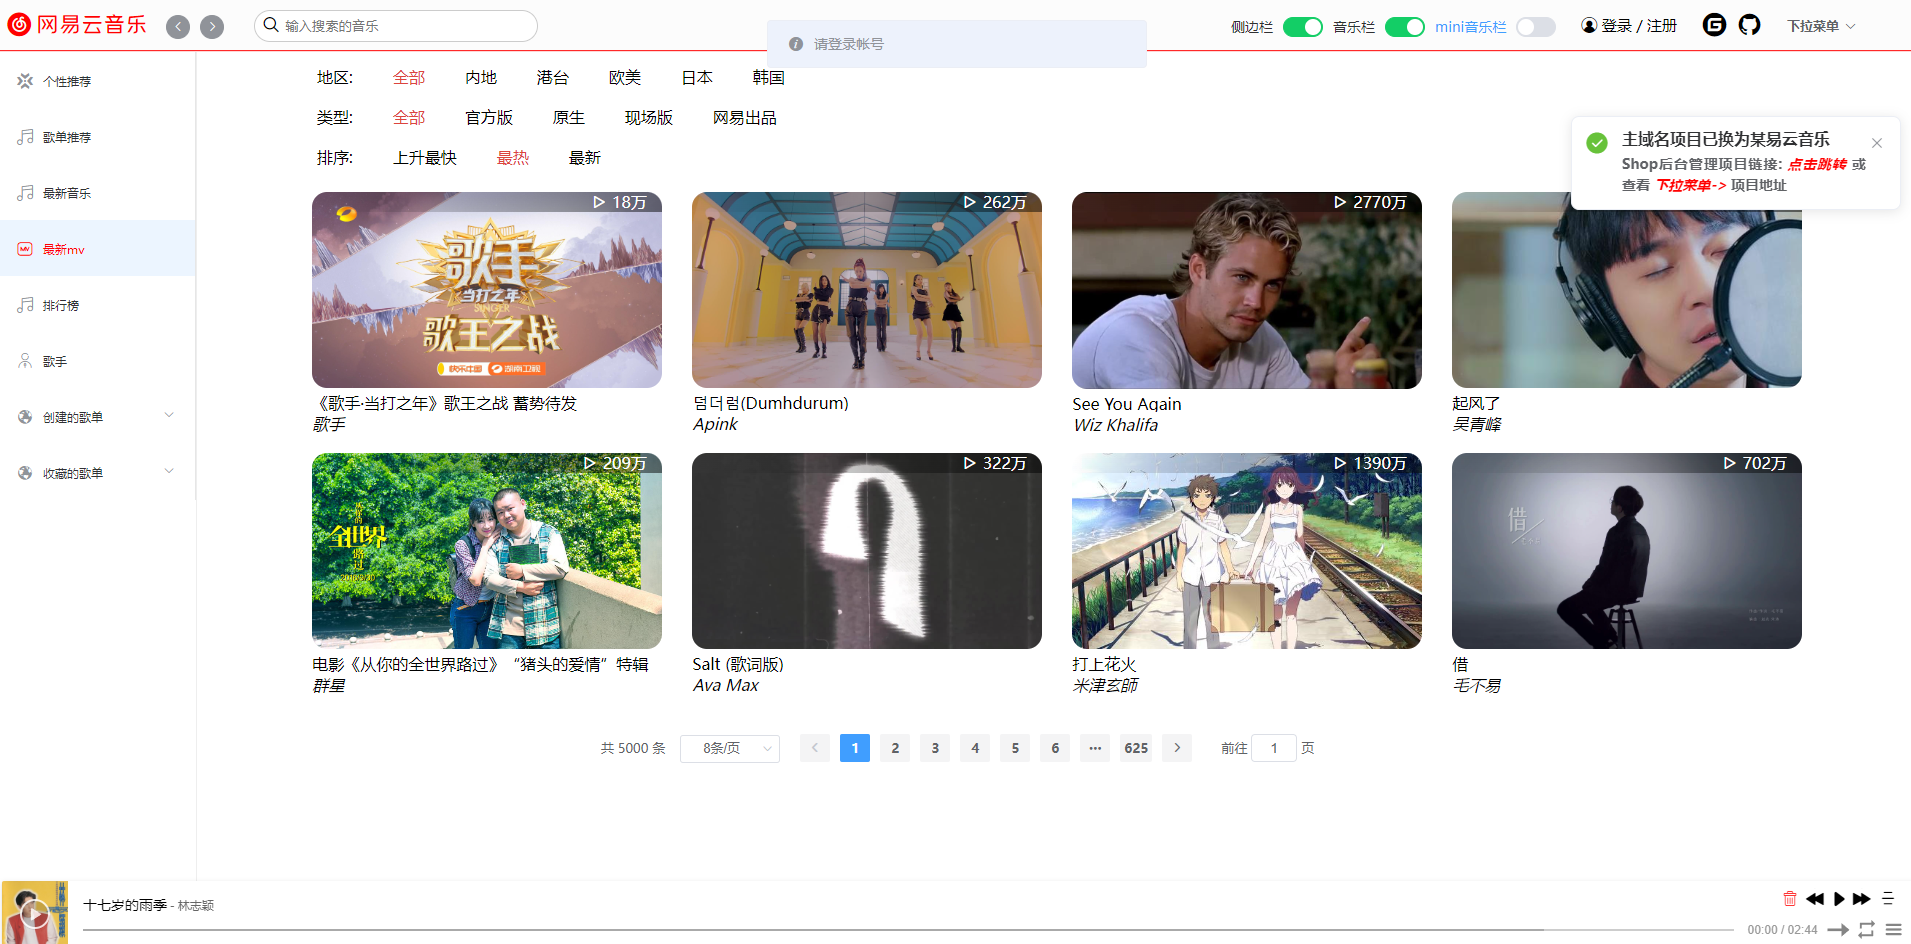Open 排行榜 in the sidebar
Viewport: 1911px width, 944px height.
(98, 305)
